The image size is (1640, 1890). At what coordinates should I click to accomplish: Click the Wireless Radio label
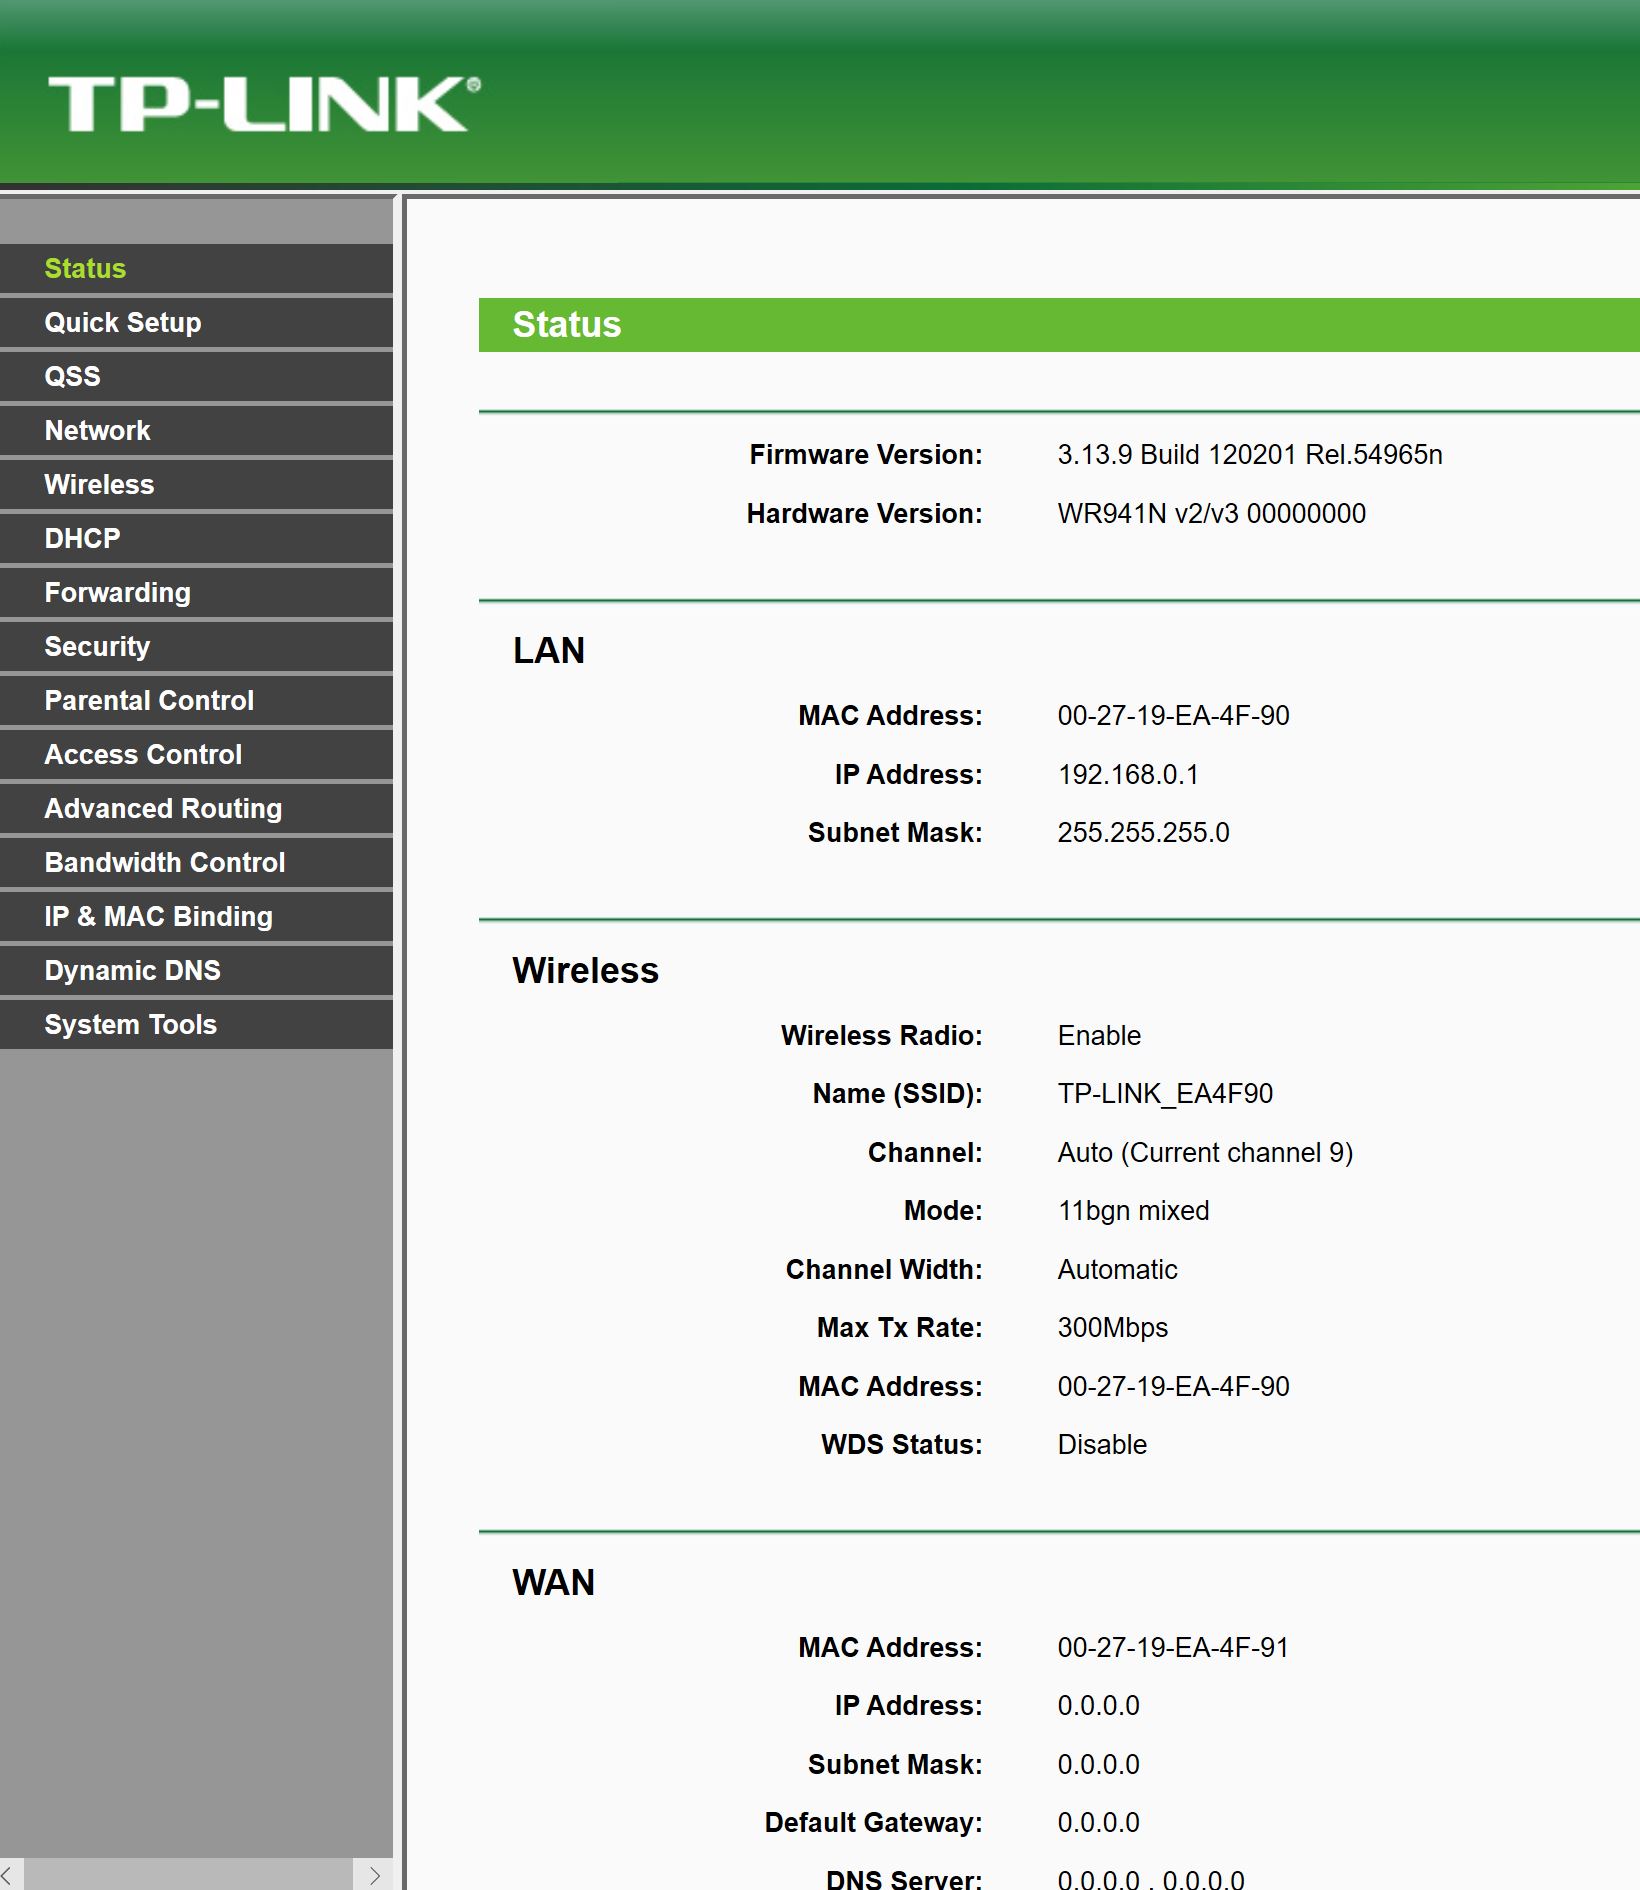[882, 1036]
